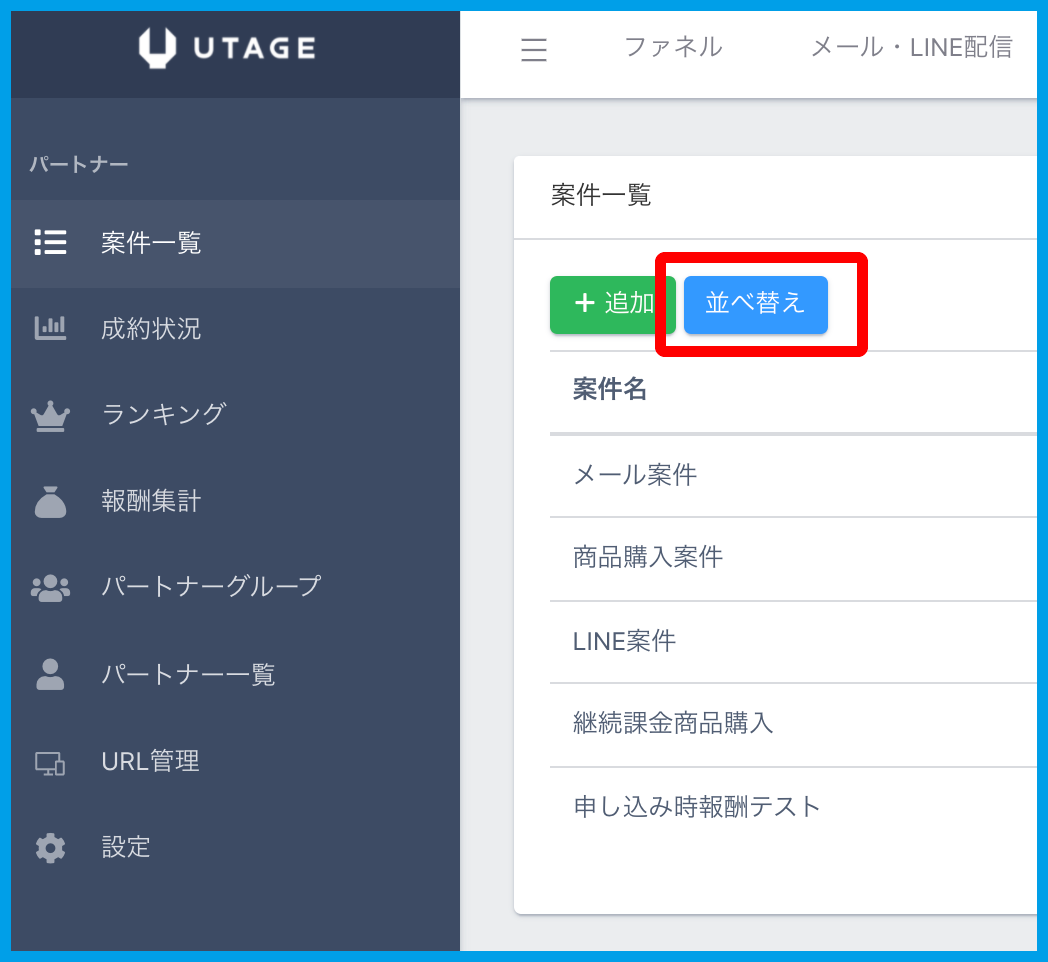The image size is (1048, 962).
Task: Click the list icon beside 案件一覧
Action: coord(50,243)
